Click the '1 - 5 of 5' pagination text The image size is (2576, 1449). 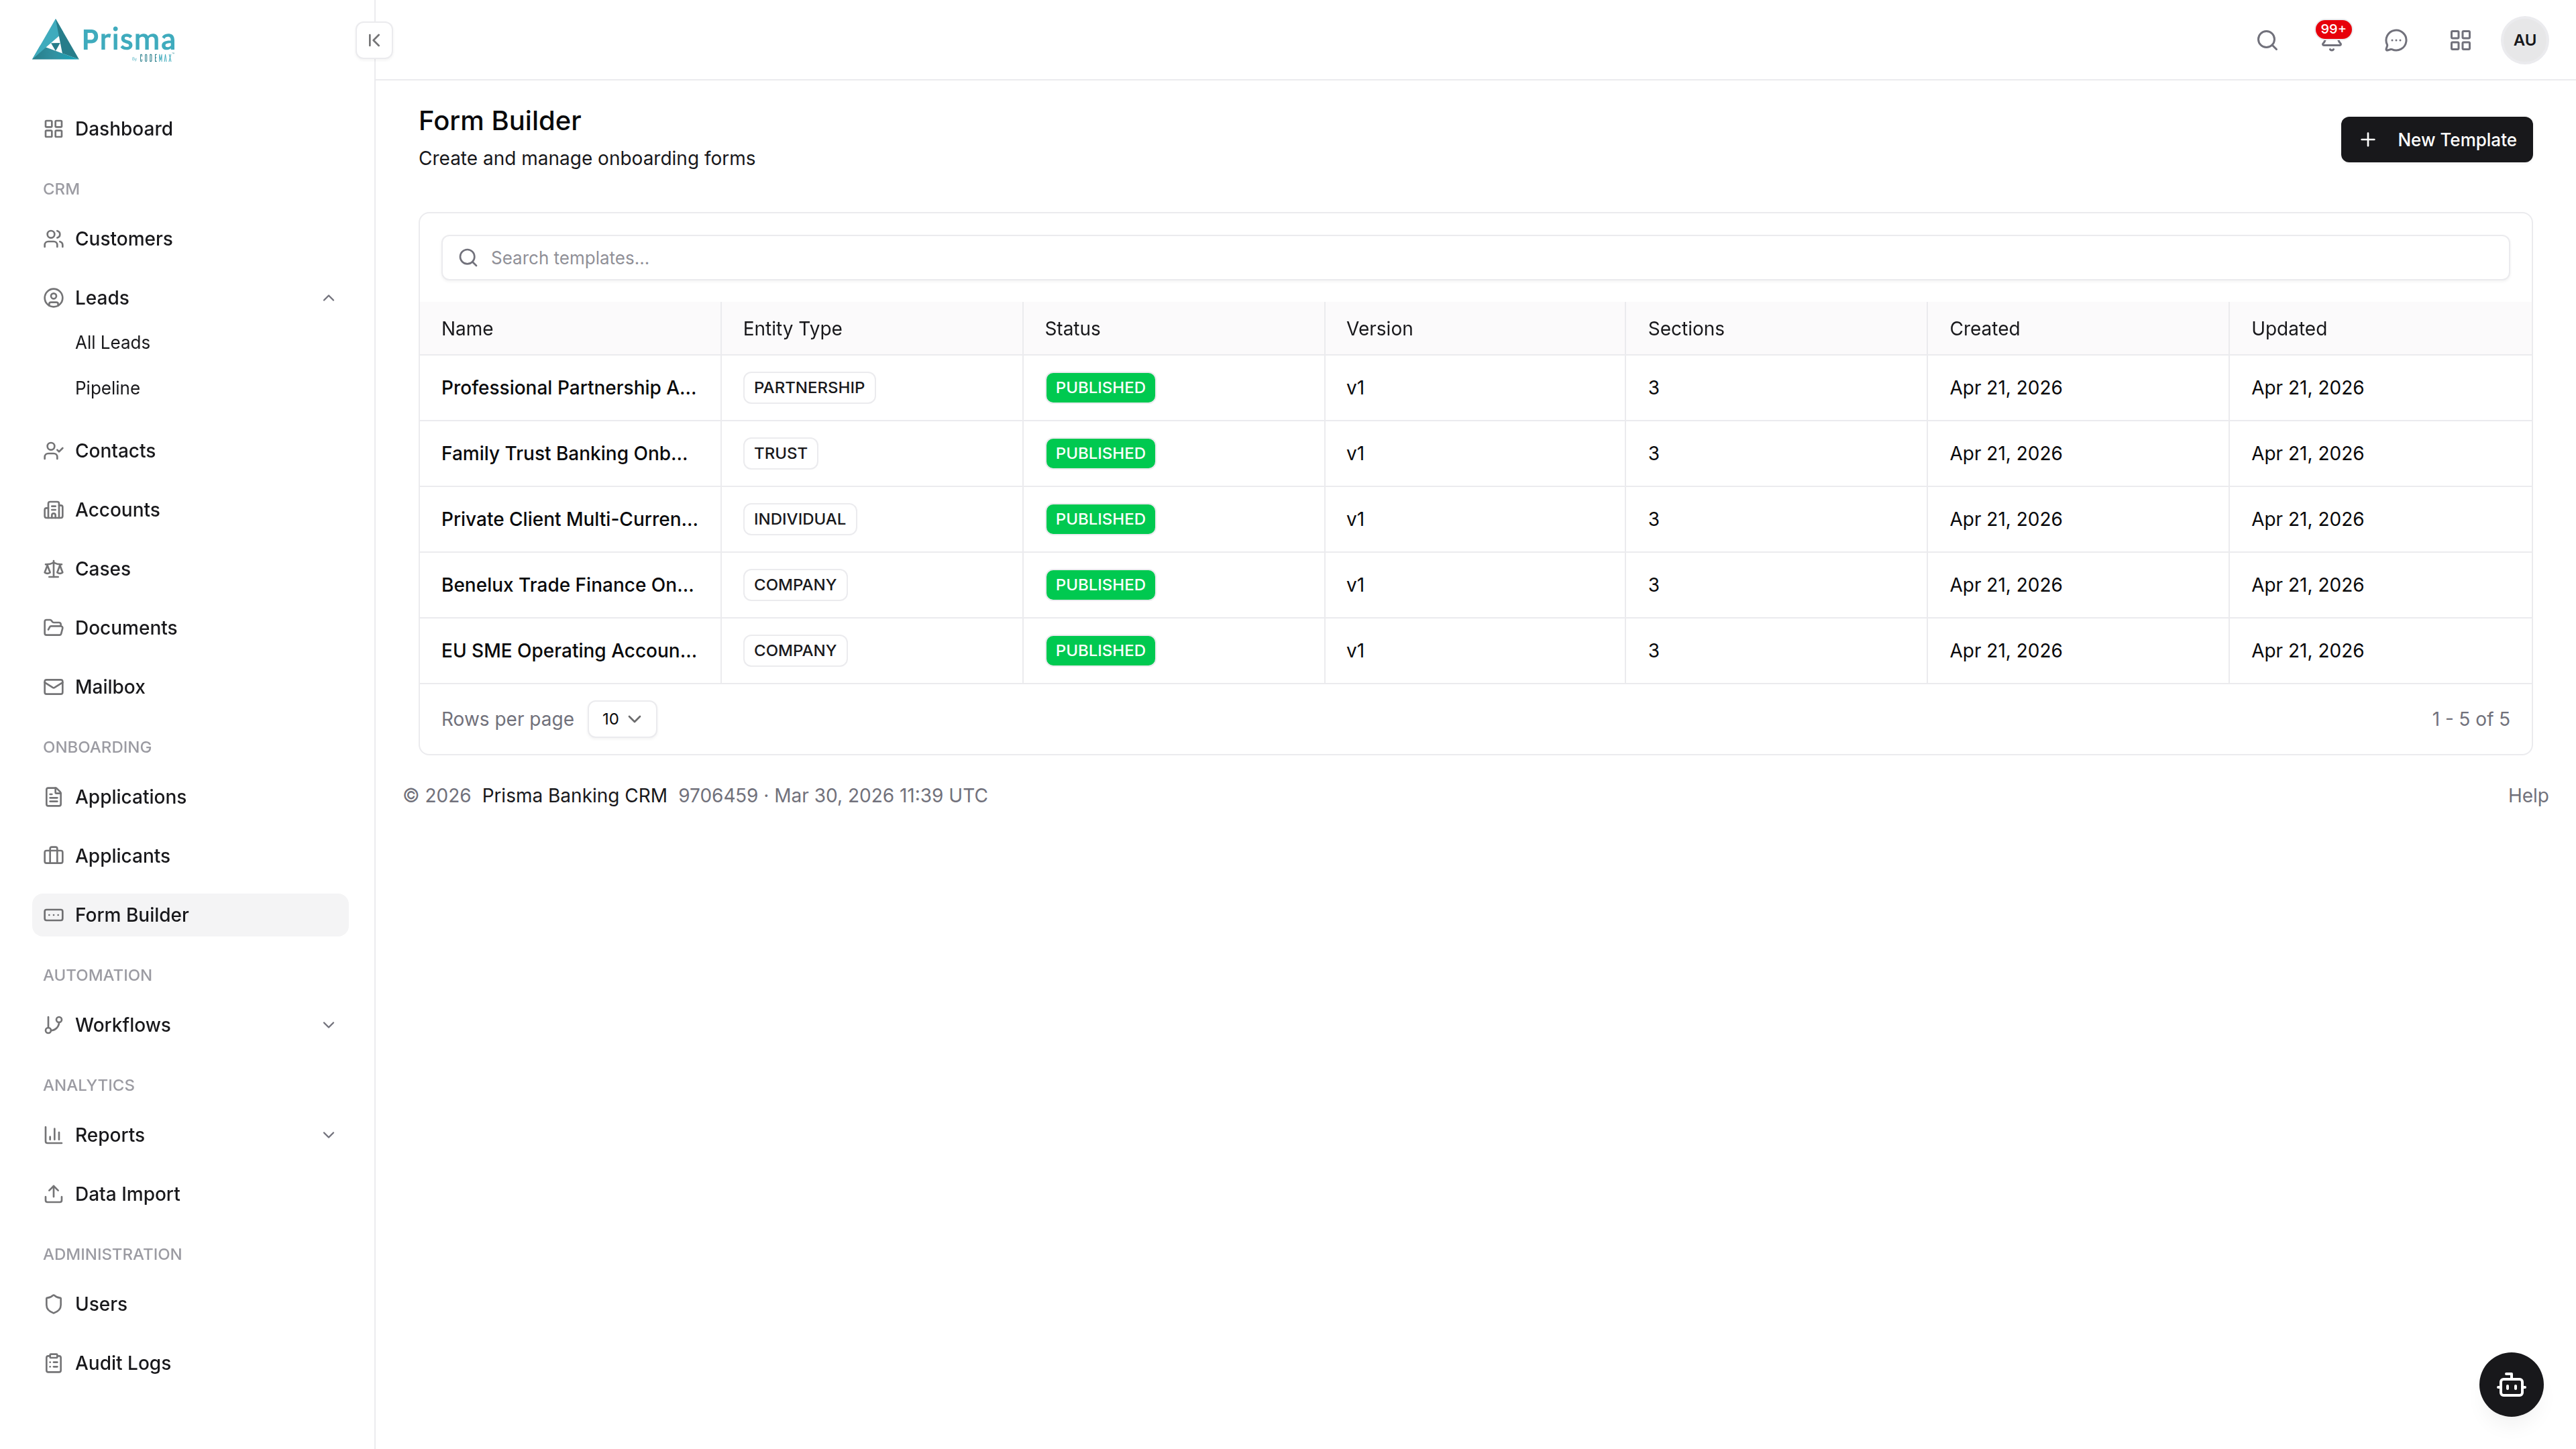[2470, 720]
